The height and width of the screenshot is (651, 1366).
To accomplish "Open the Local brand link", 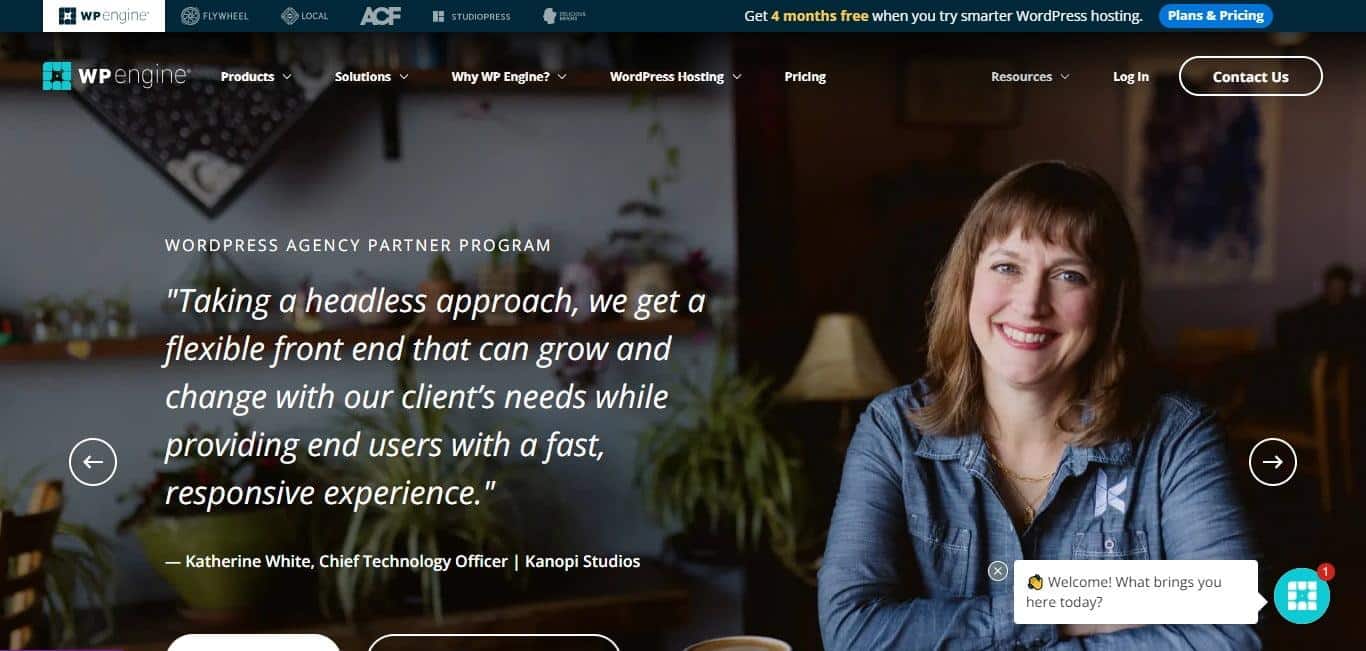I will coord(305,16).
